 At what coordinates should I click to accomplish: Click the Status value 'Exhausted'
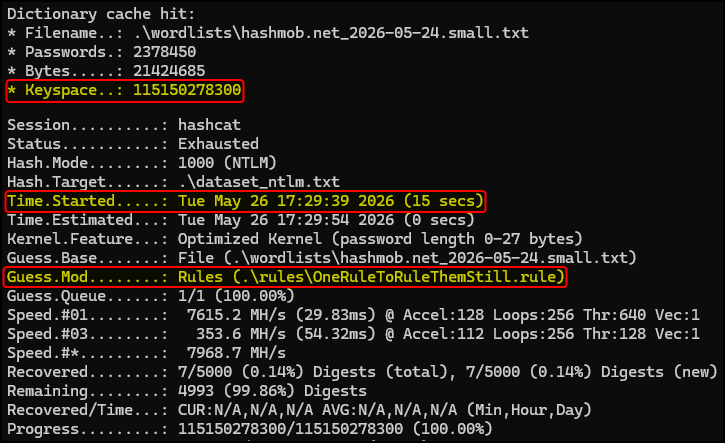(x=218, y=144)
